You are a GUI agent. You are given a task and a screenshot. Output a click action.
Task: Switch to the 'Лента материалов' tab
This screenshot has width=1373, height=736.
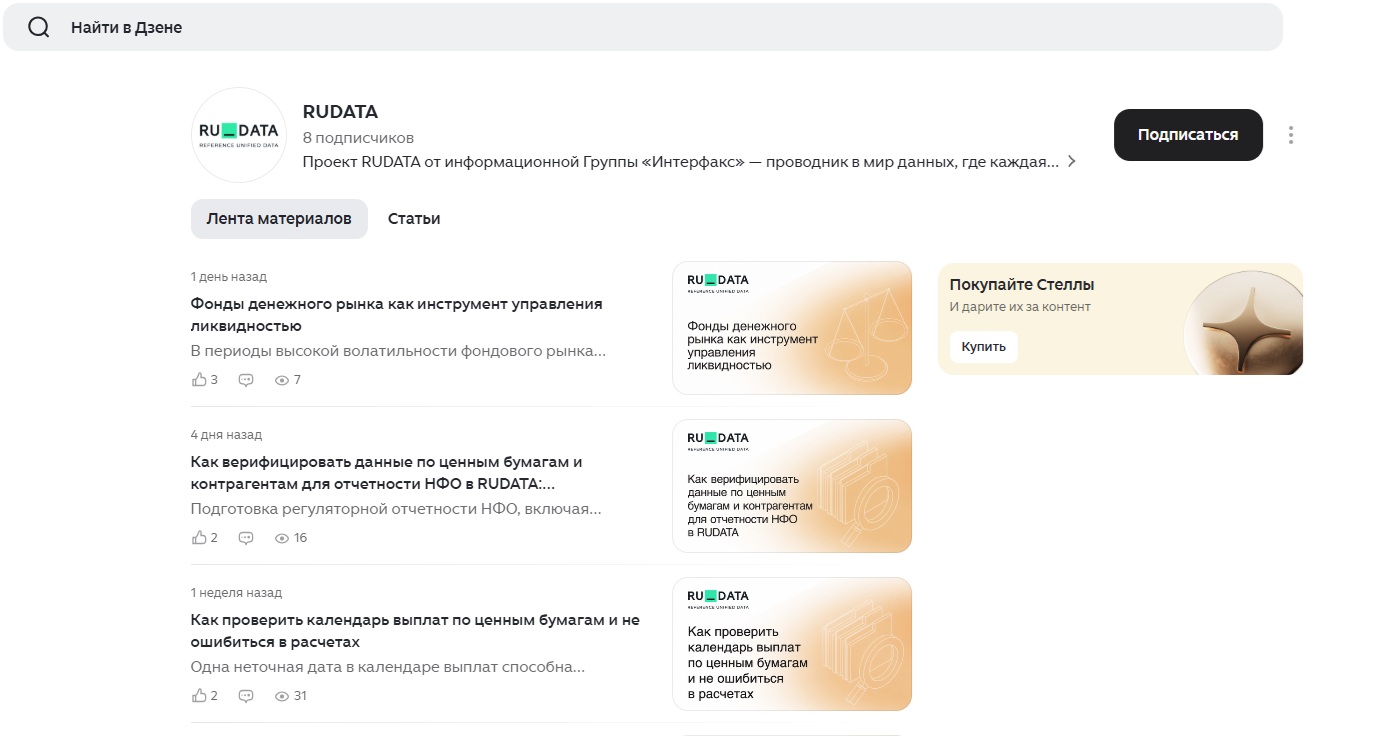(279, 219)
